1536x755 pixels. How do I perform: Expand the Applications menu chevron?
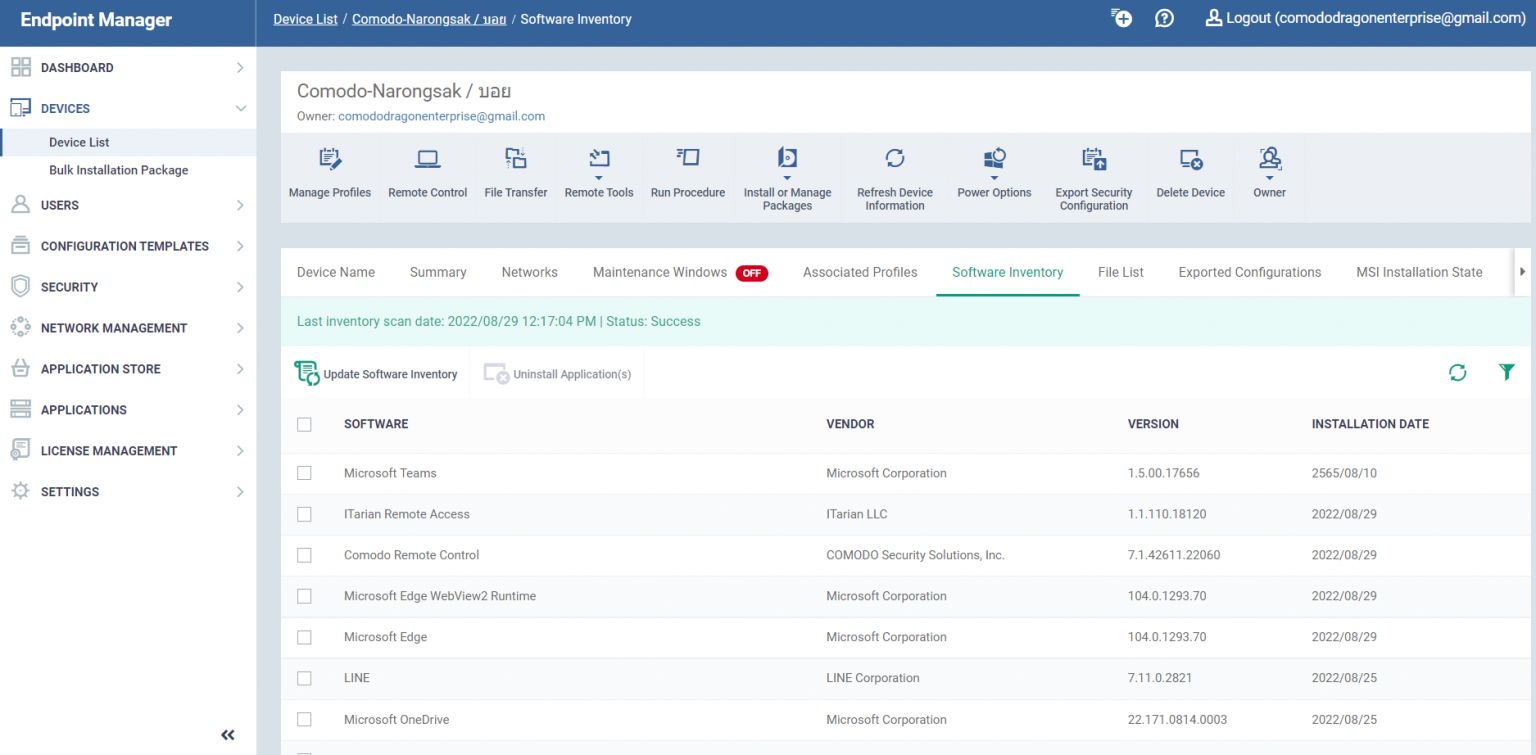pos(240,410)
